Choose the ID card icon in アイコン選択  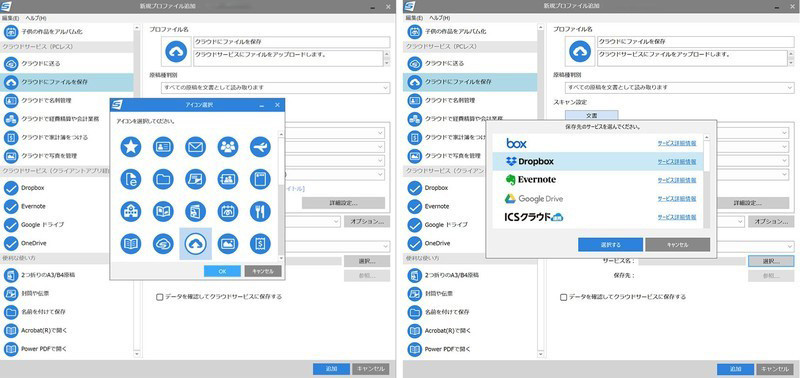click(163, 147)
